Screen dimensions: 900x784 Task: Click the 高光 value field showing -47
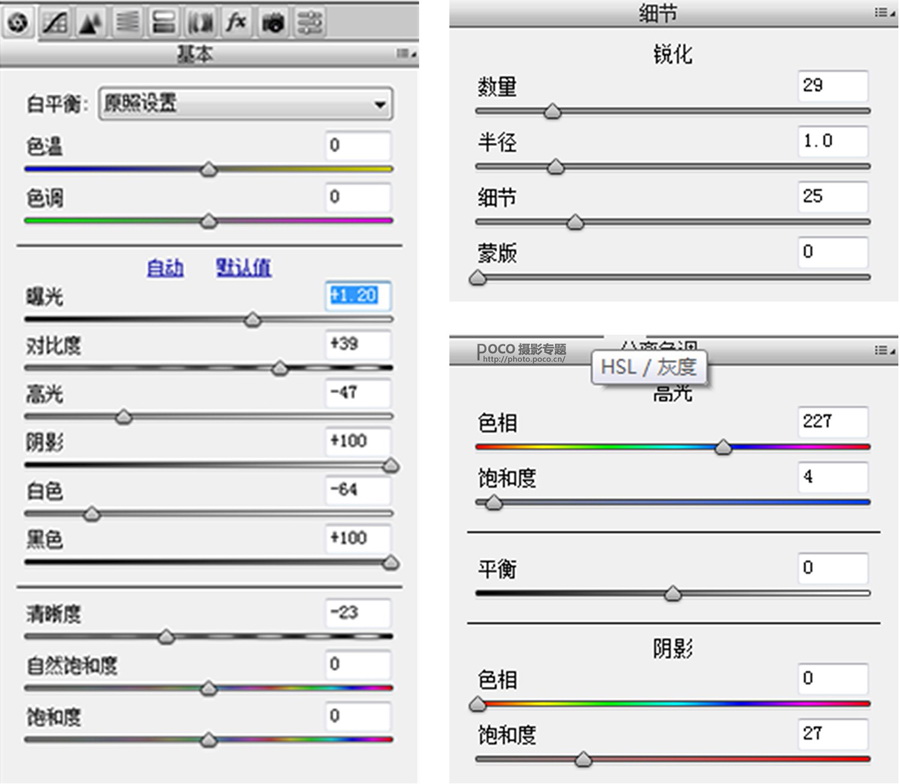tap(358, 393)
